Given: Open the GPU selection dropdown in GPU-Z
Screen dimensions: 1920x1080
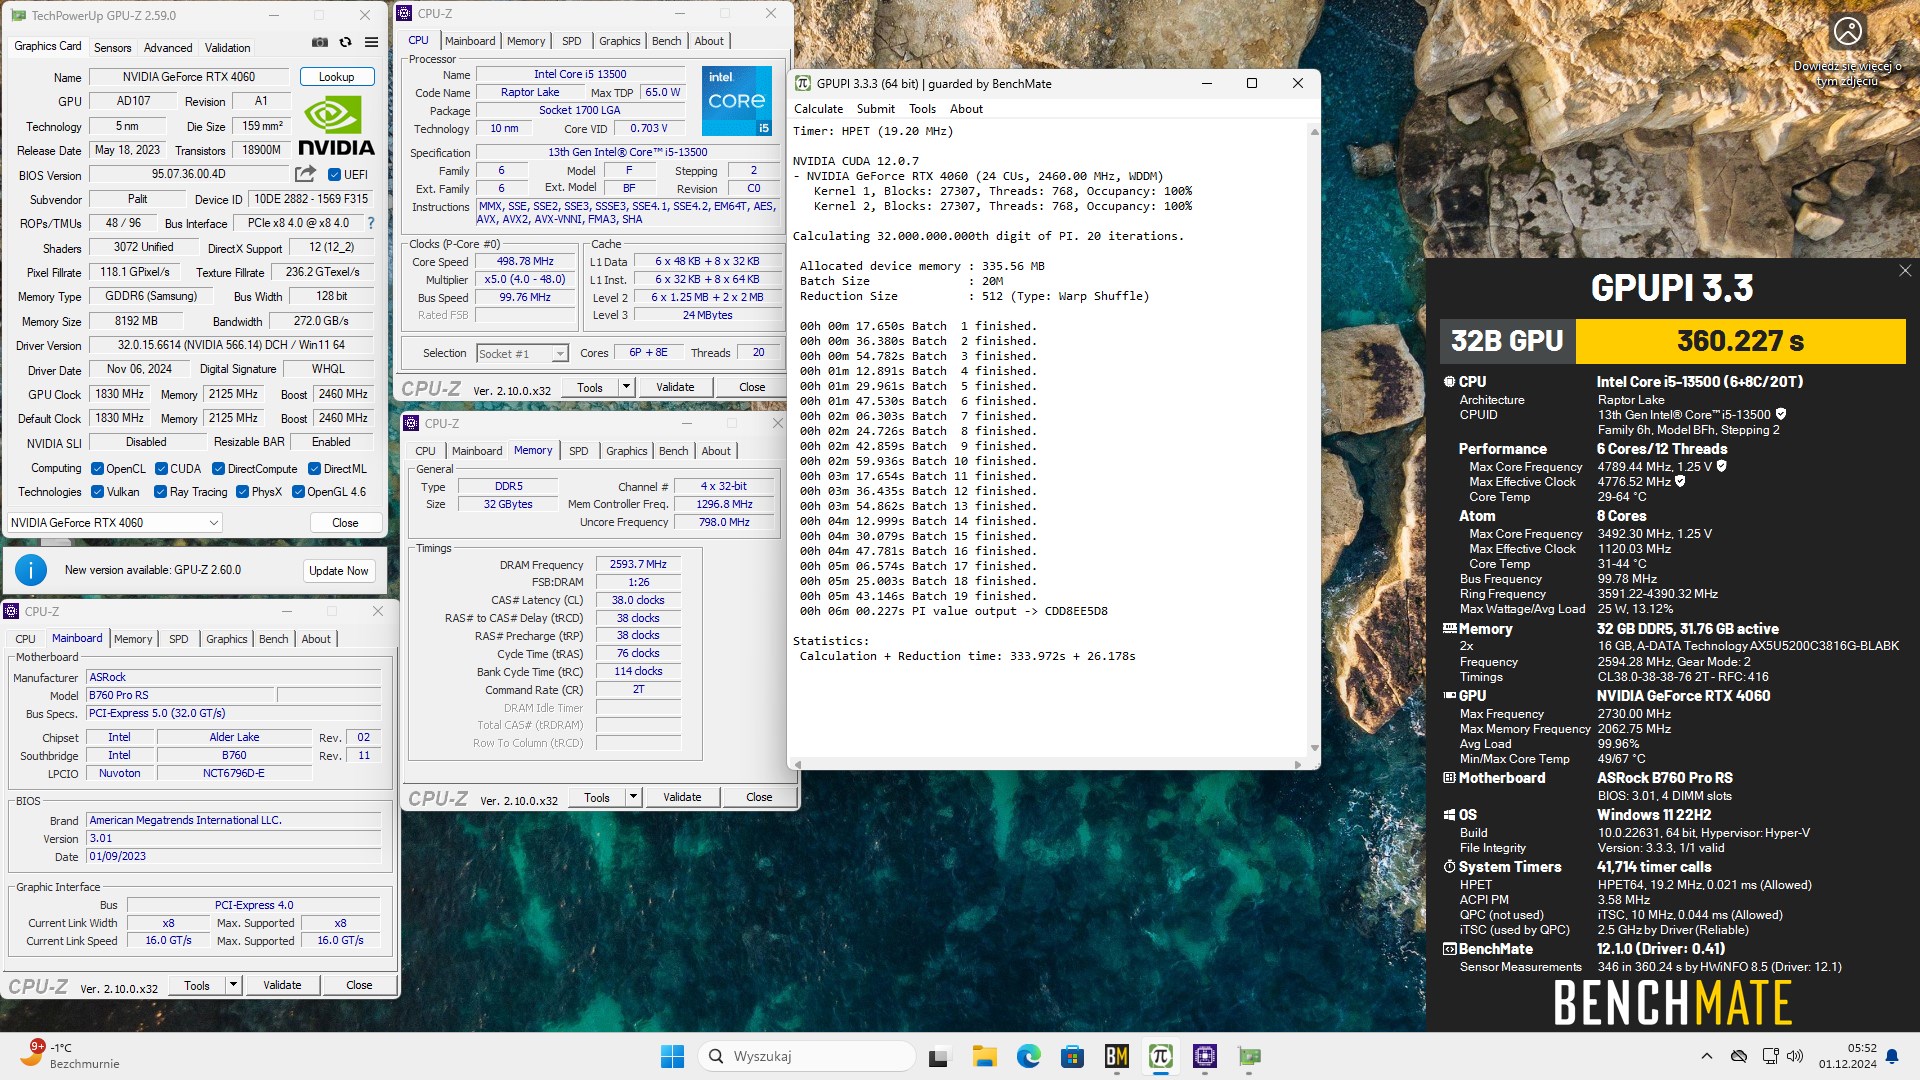Looking at the screenshot, I should coord(115,523).
